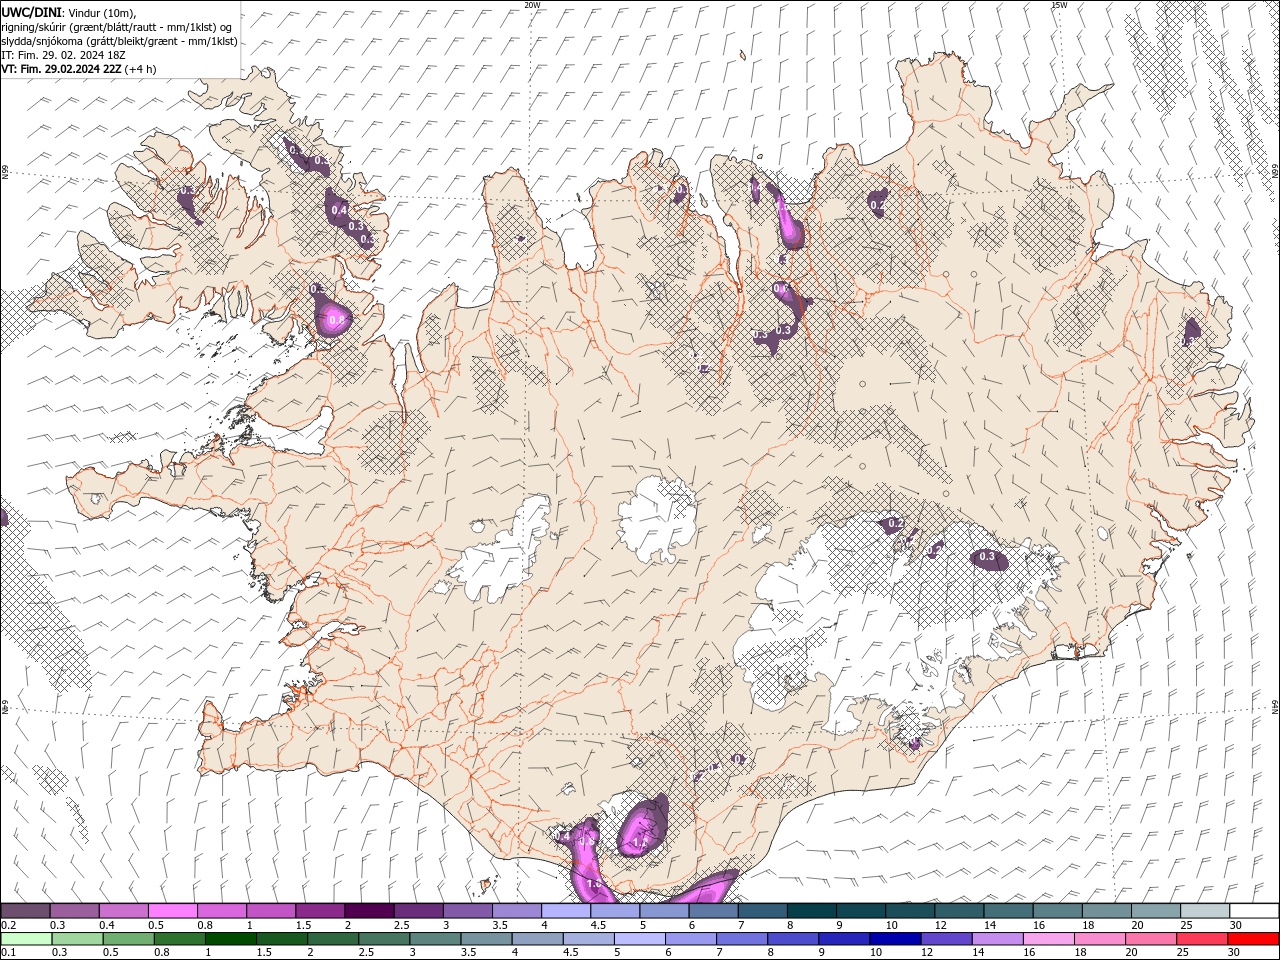
Task: Click the '1.6' value on southern coastal band
Action: (x=593, y=884)
